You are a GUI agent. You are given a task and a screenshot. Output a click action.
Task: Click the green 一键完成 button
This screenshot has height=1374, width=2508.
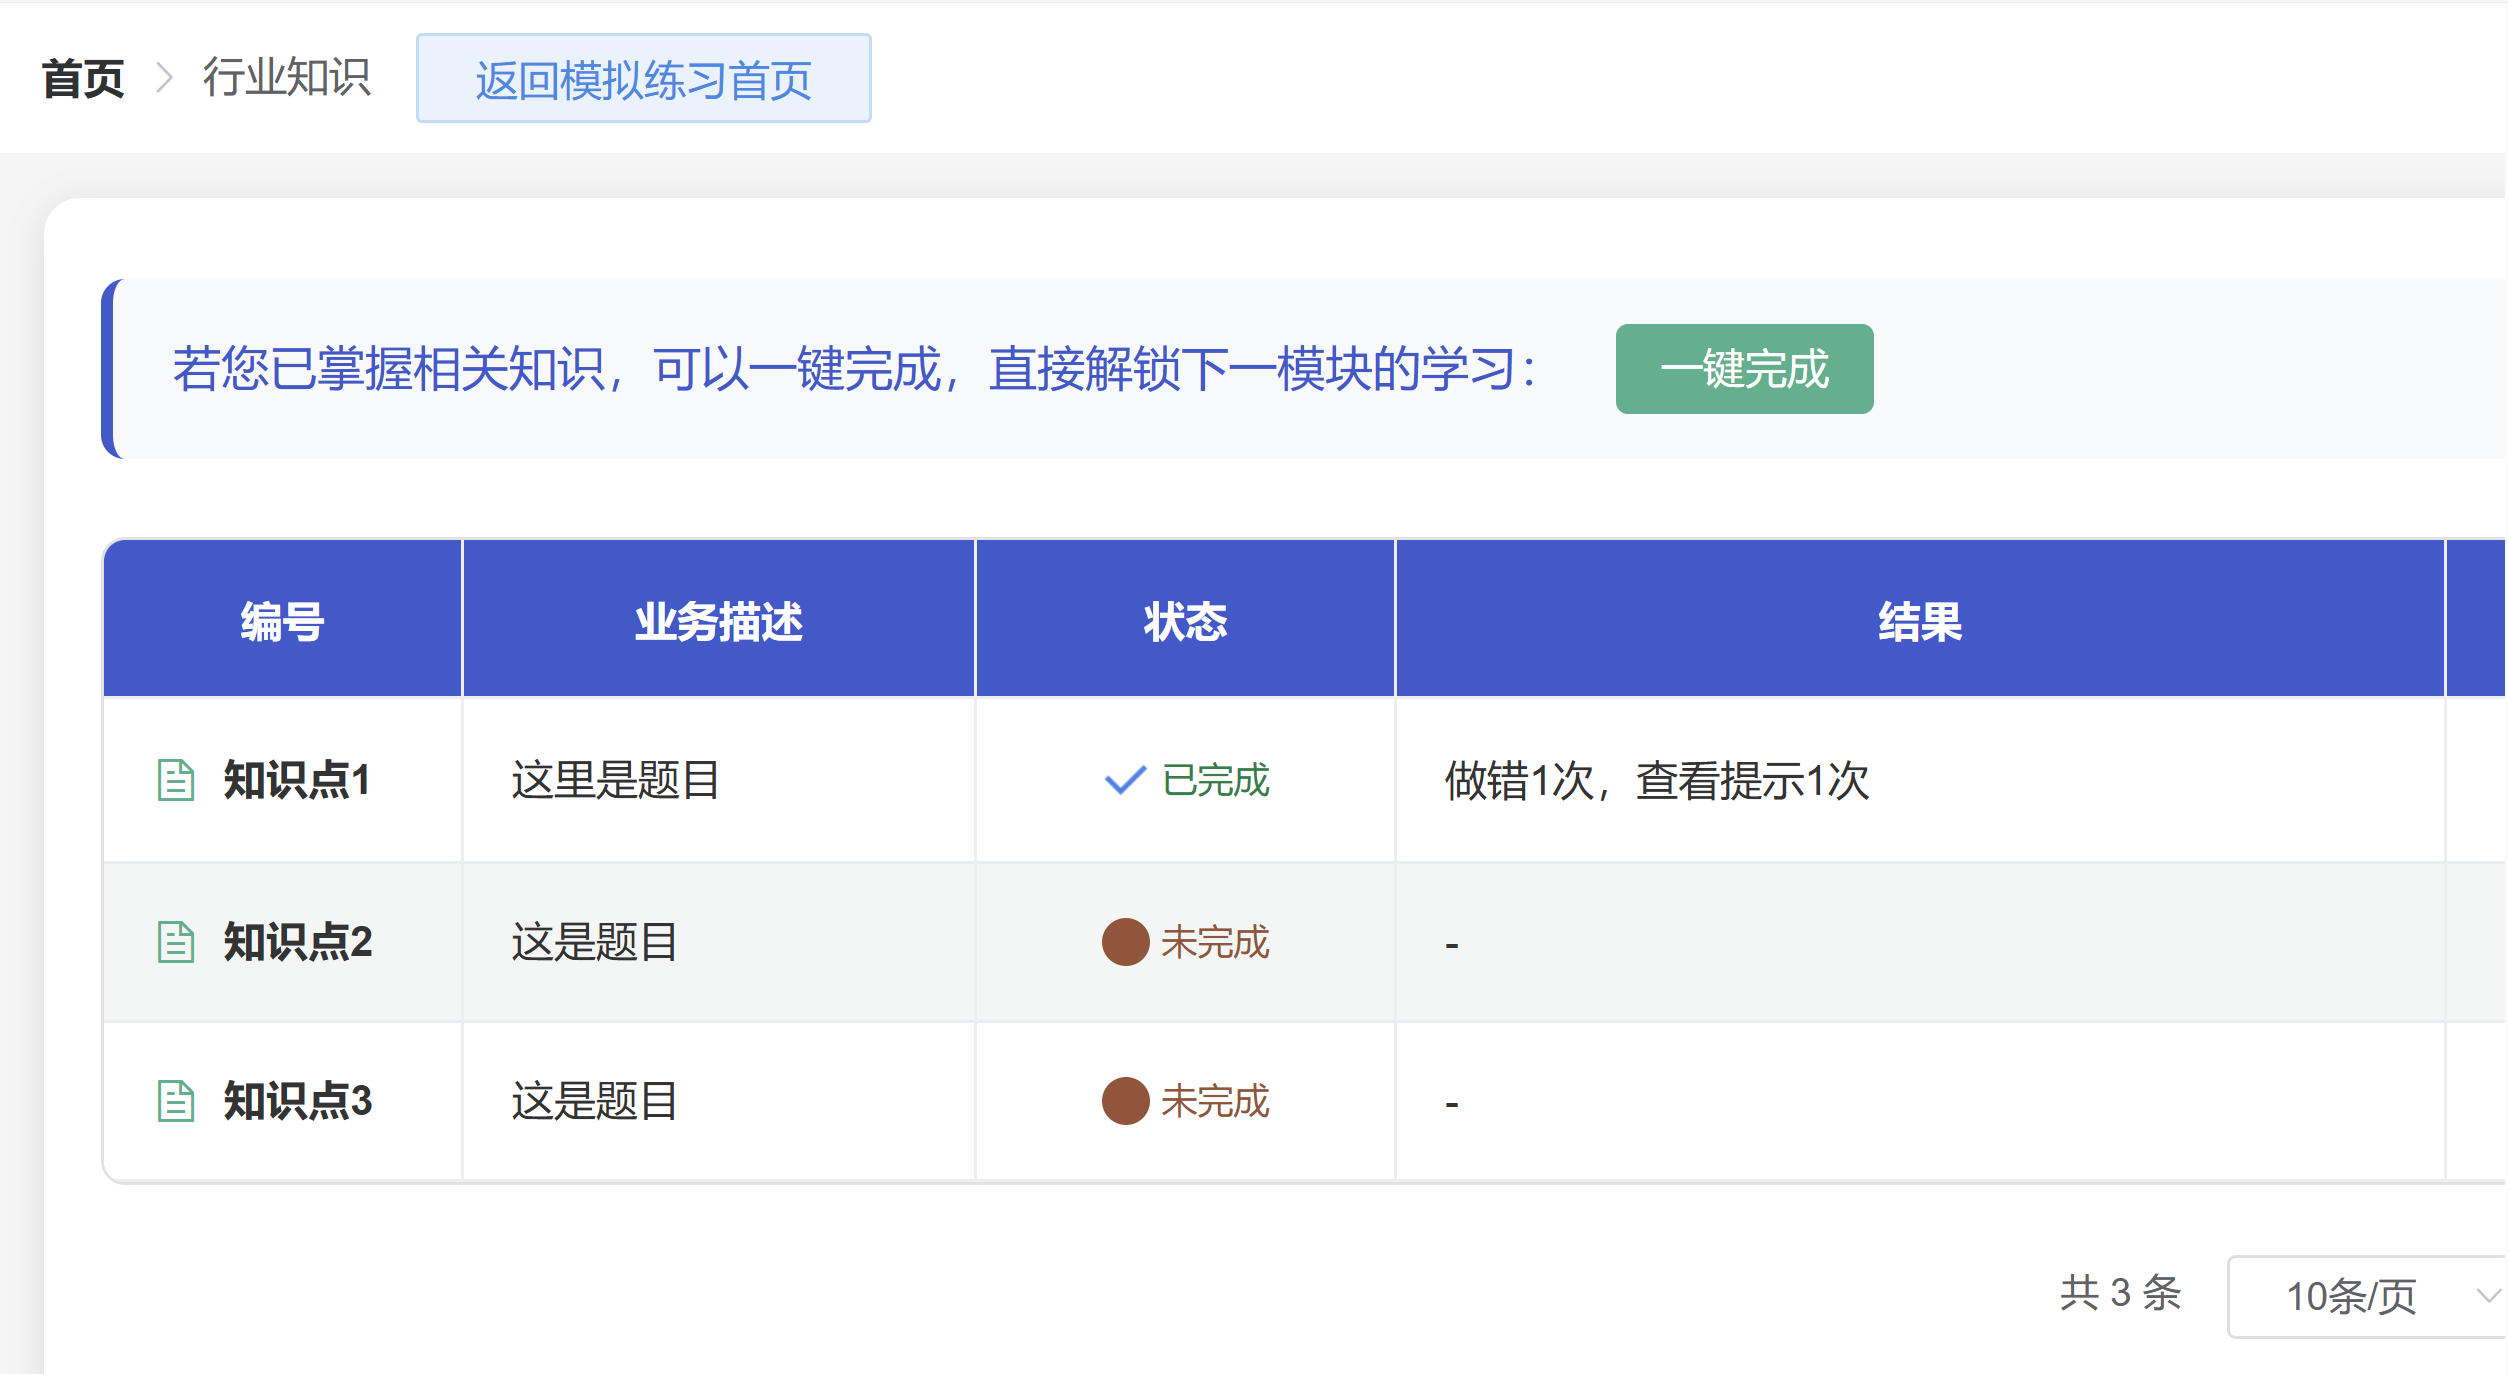click(1744, 369)
